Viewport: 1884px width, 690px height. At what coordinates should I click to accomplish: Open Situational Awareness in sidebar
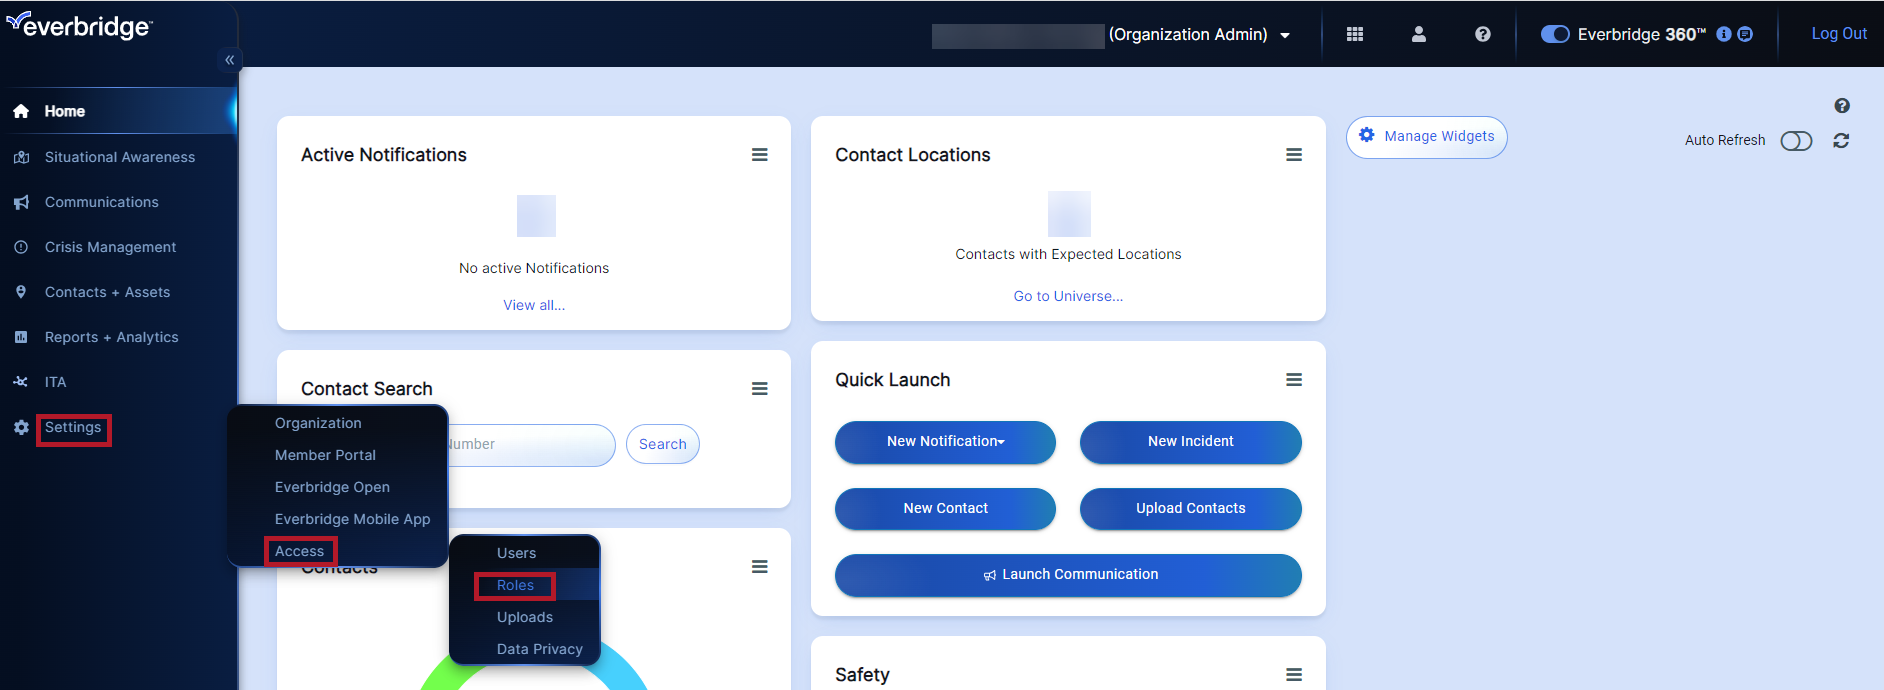click(120, 157)
